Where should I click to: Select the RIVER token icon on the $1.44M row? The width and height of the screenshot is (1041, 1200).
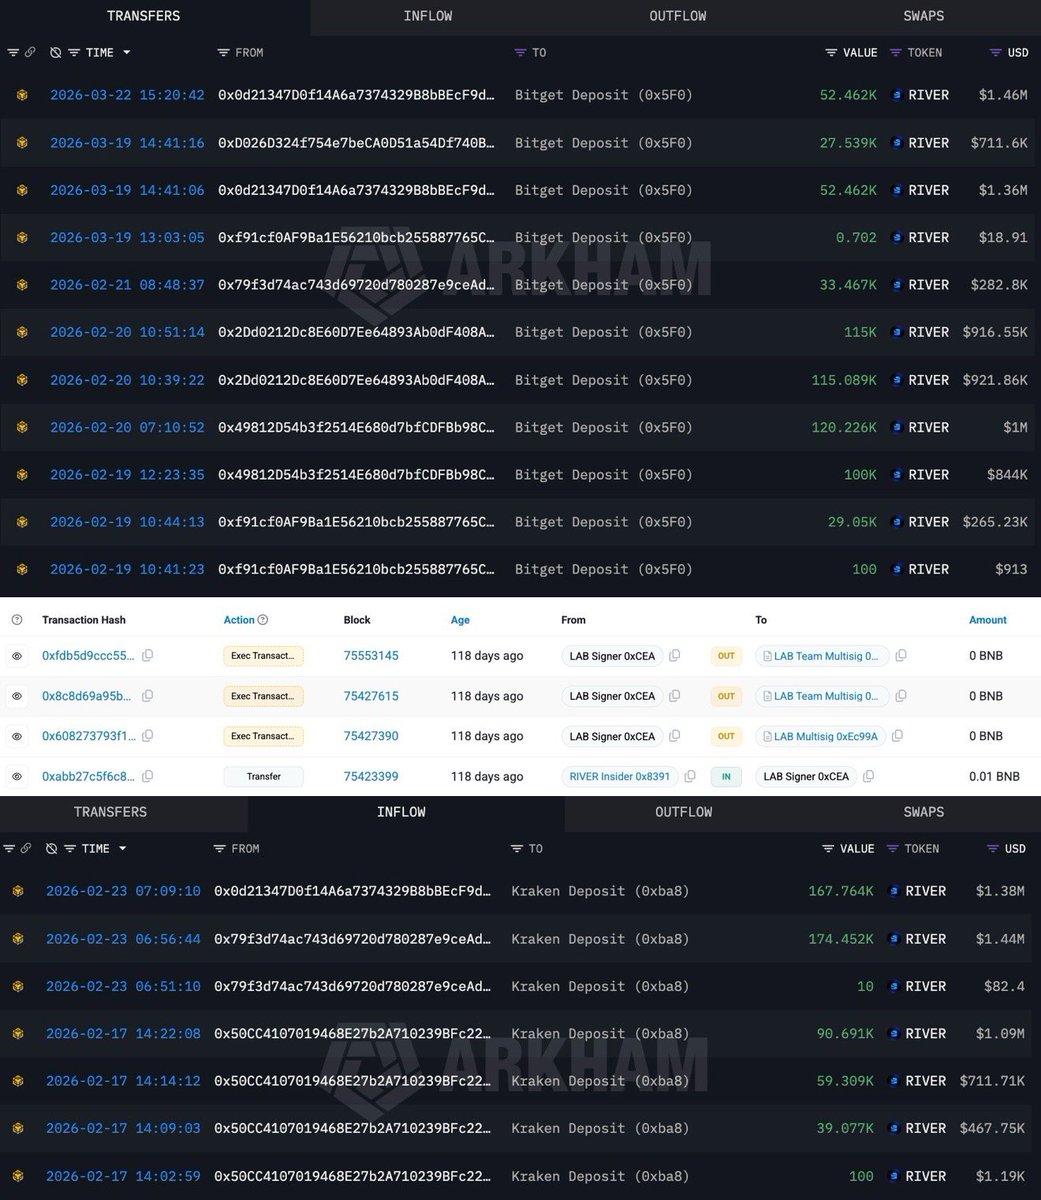pos(894,939)
